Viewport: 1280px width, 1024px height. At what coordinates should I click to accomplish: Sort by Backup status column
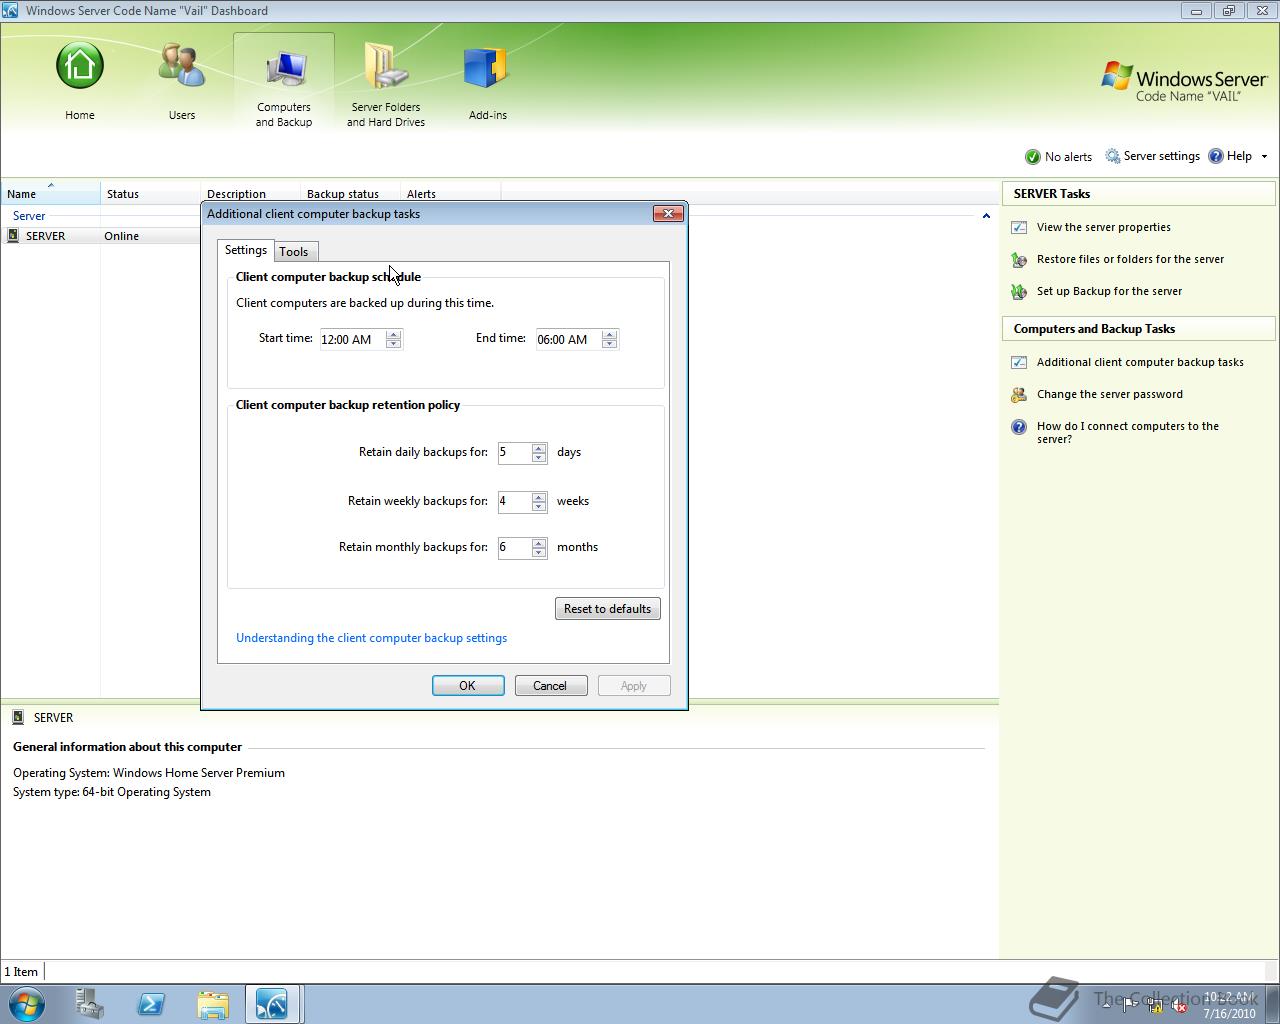[x=350, y=194]
